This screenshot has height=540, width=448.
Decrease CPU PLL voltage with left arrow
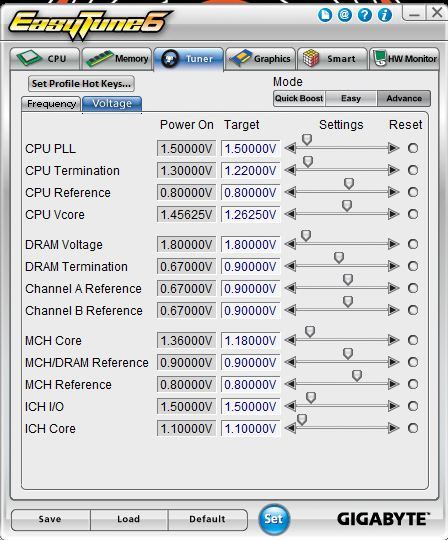(x=291, y=148)
